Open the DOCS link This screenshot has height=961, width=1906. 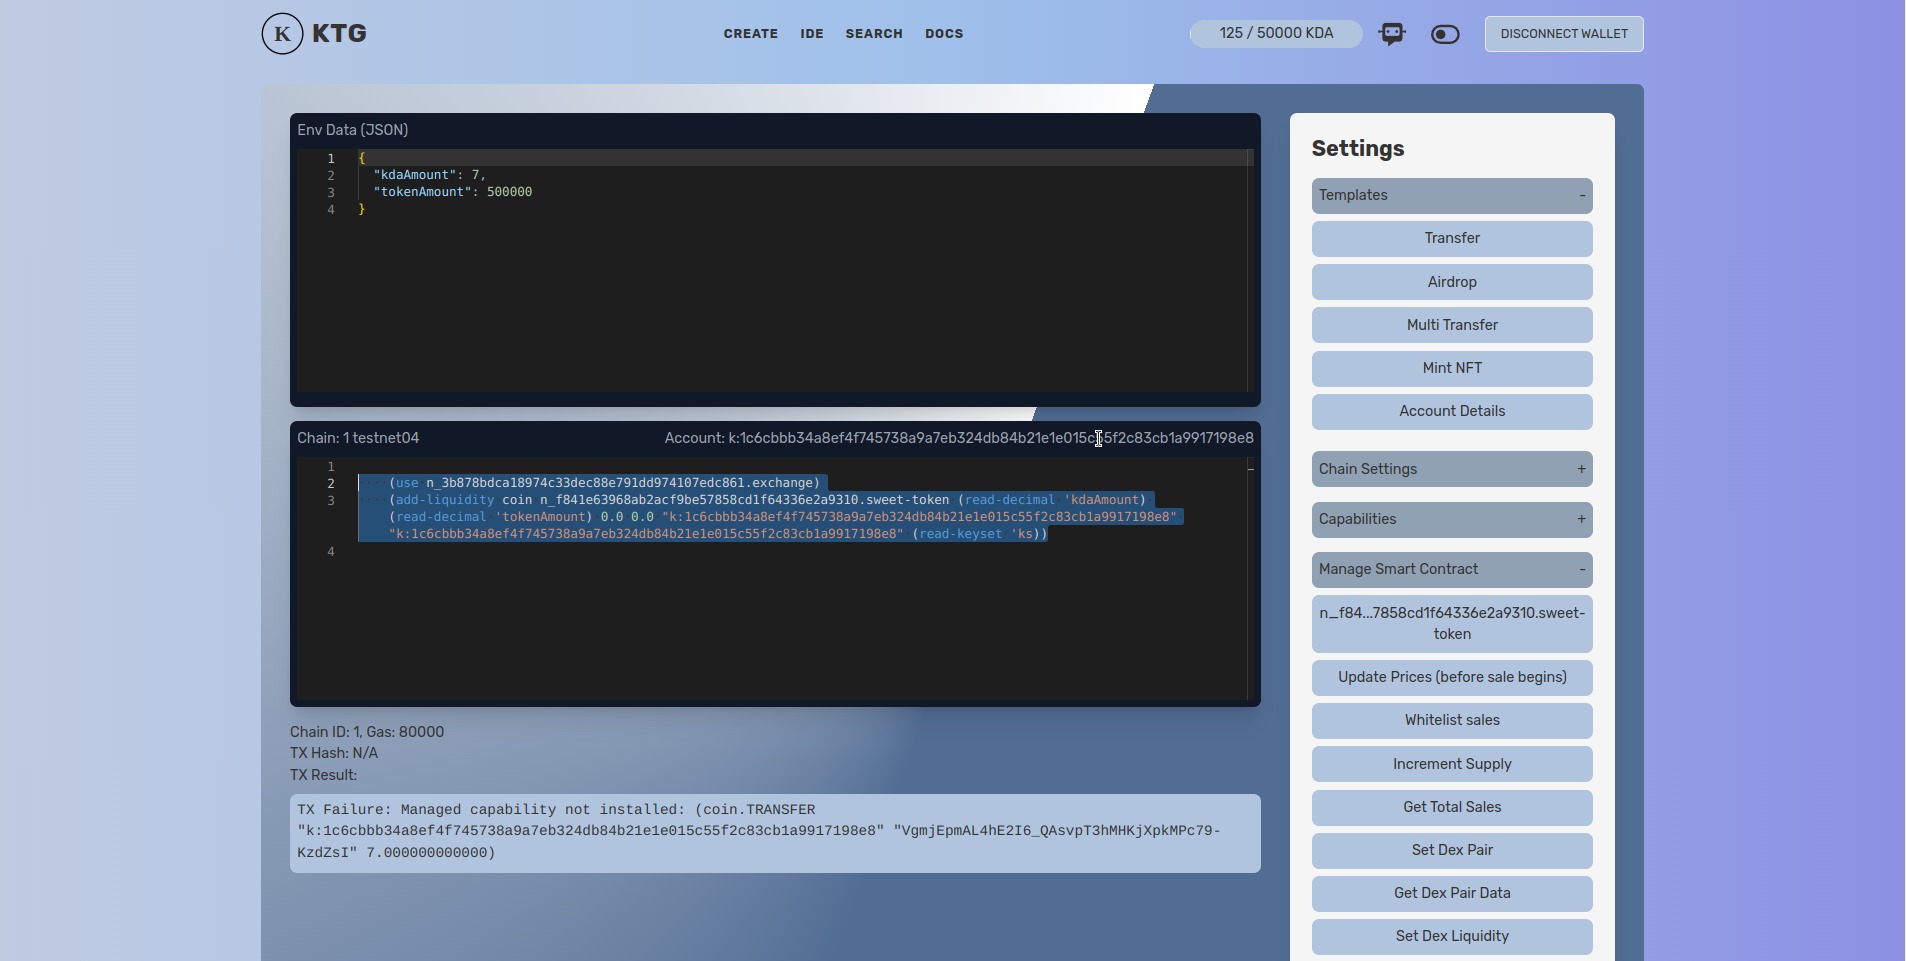[x=944, y=33]
